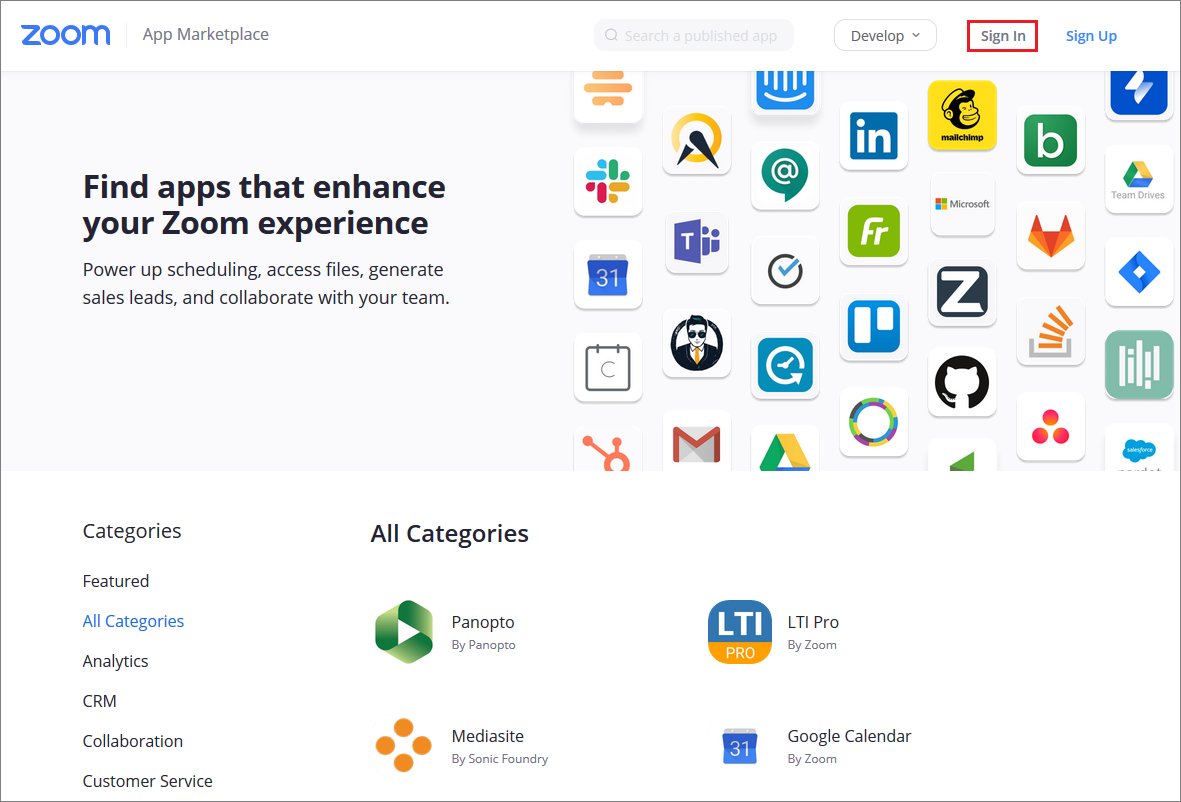The image size is (1181, 802).
Task: Click the Sign Up link
Action: click(1091, 36)
